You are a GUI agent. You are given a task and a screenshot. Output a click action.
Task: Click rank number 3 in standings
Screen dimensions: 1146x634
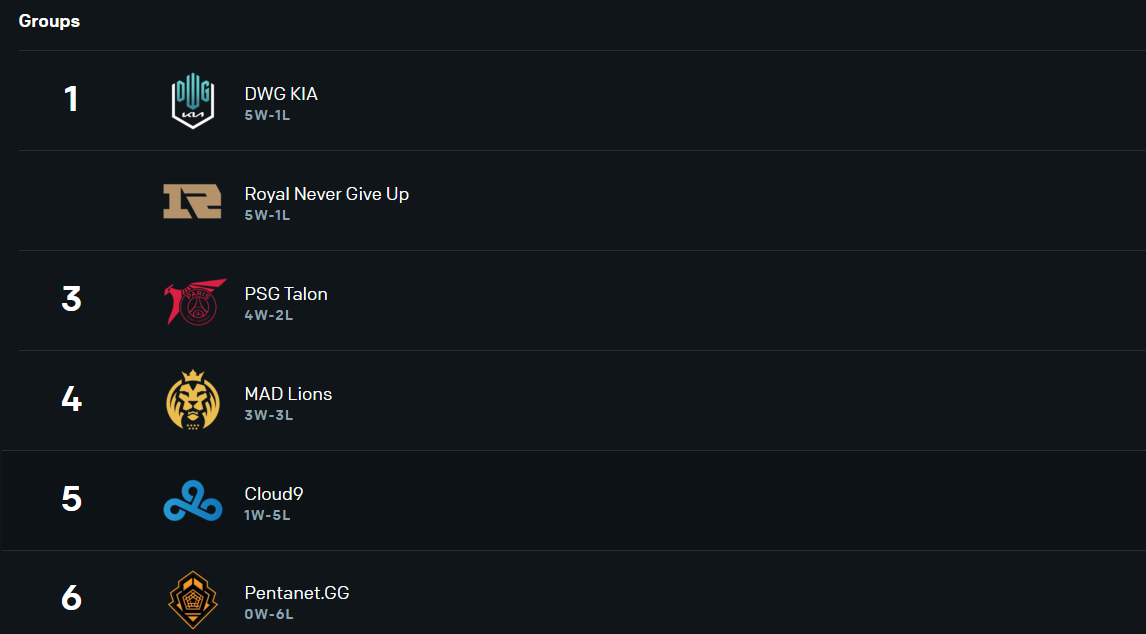click(71, 300)
